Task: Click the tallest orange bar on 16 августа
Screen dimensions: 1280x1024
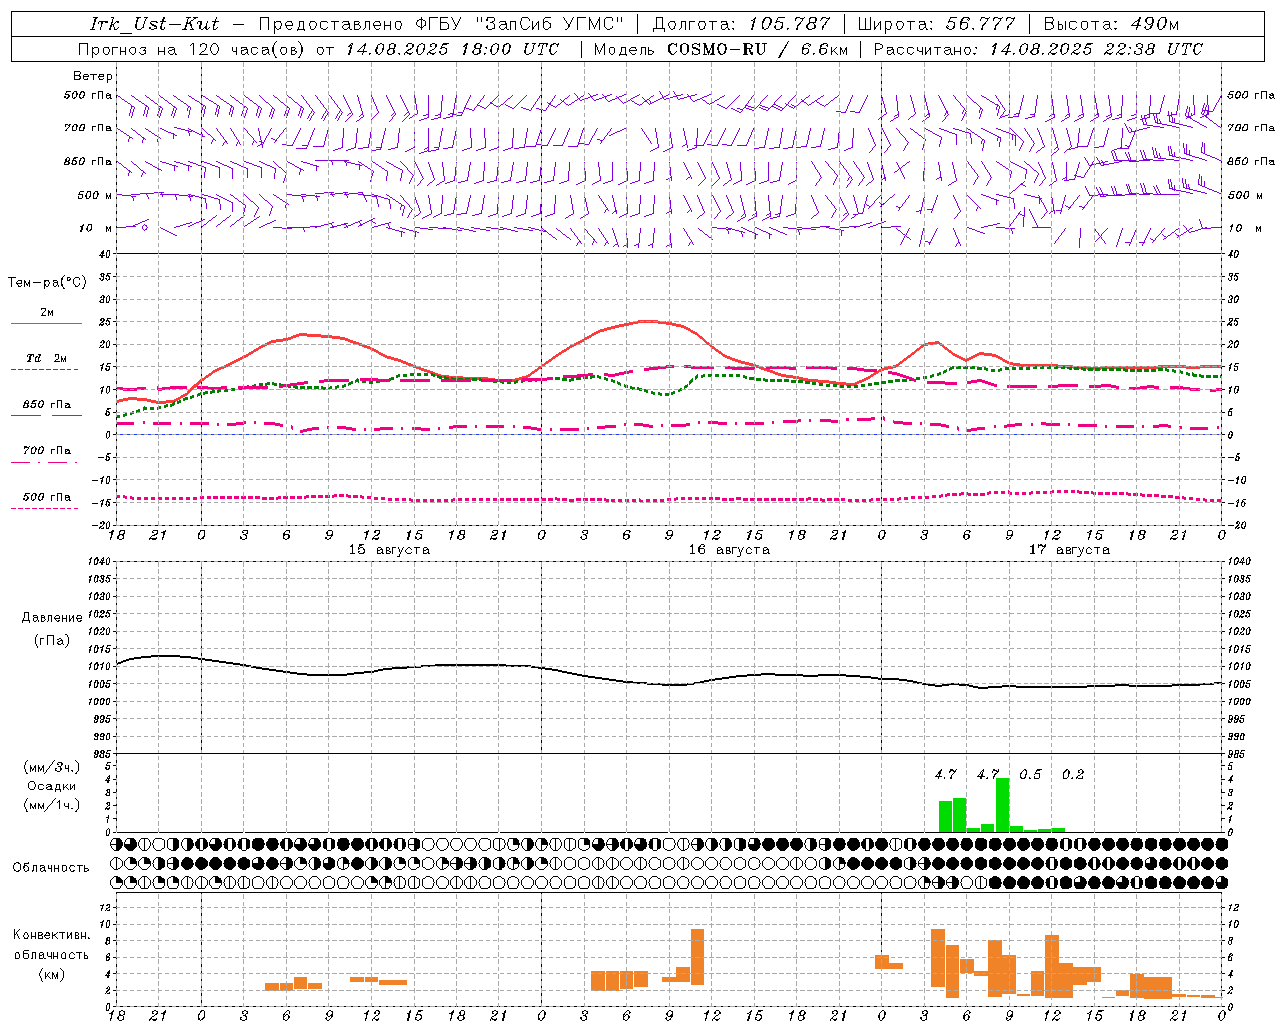Action: (x=697, y=957)
